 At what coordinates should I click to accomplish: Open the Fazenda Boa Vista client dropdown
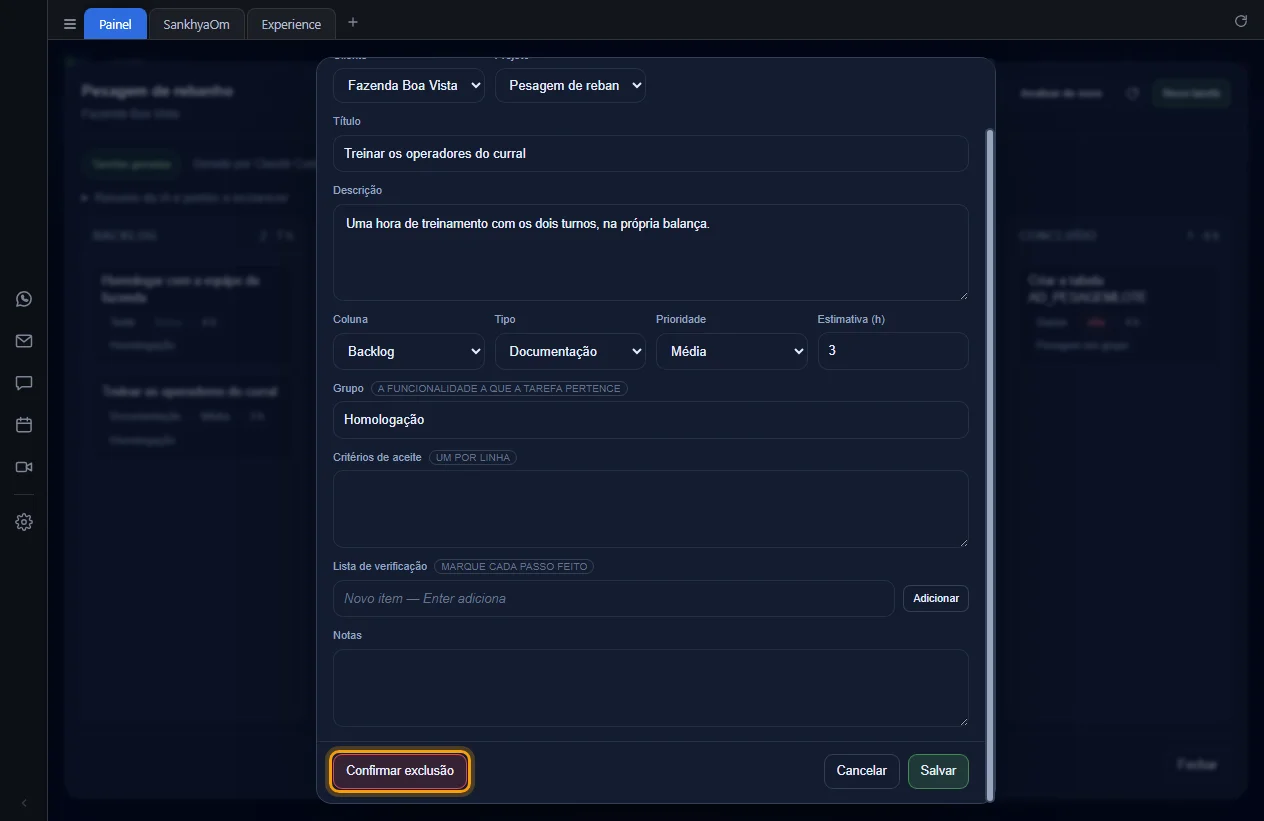pos(409,85)
